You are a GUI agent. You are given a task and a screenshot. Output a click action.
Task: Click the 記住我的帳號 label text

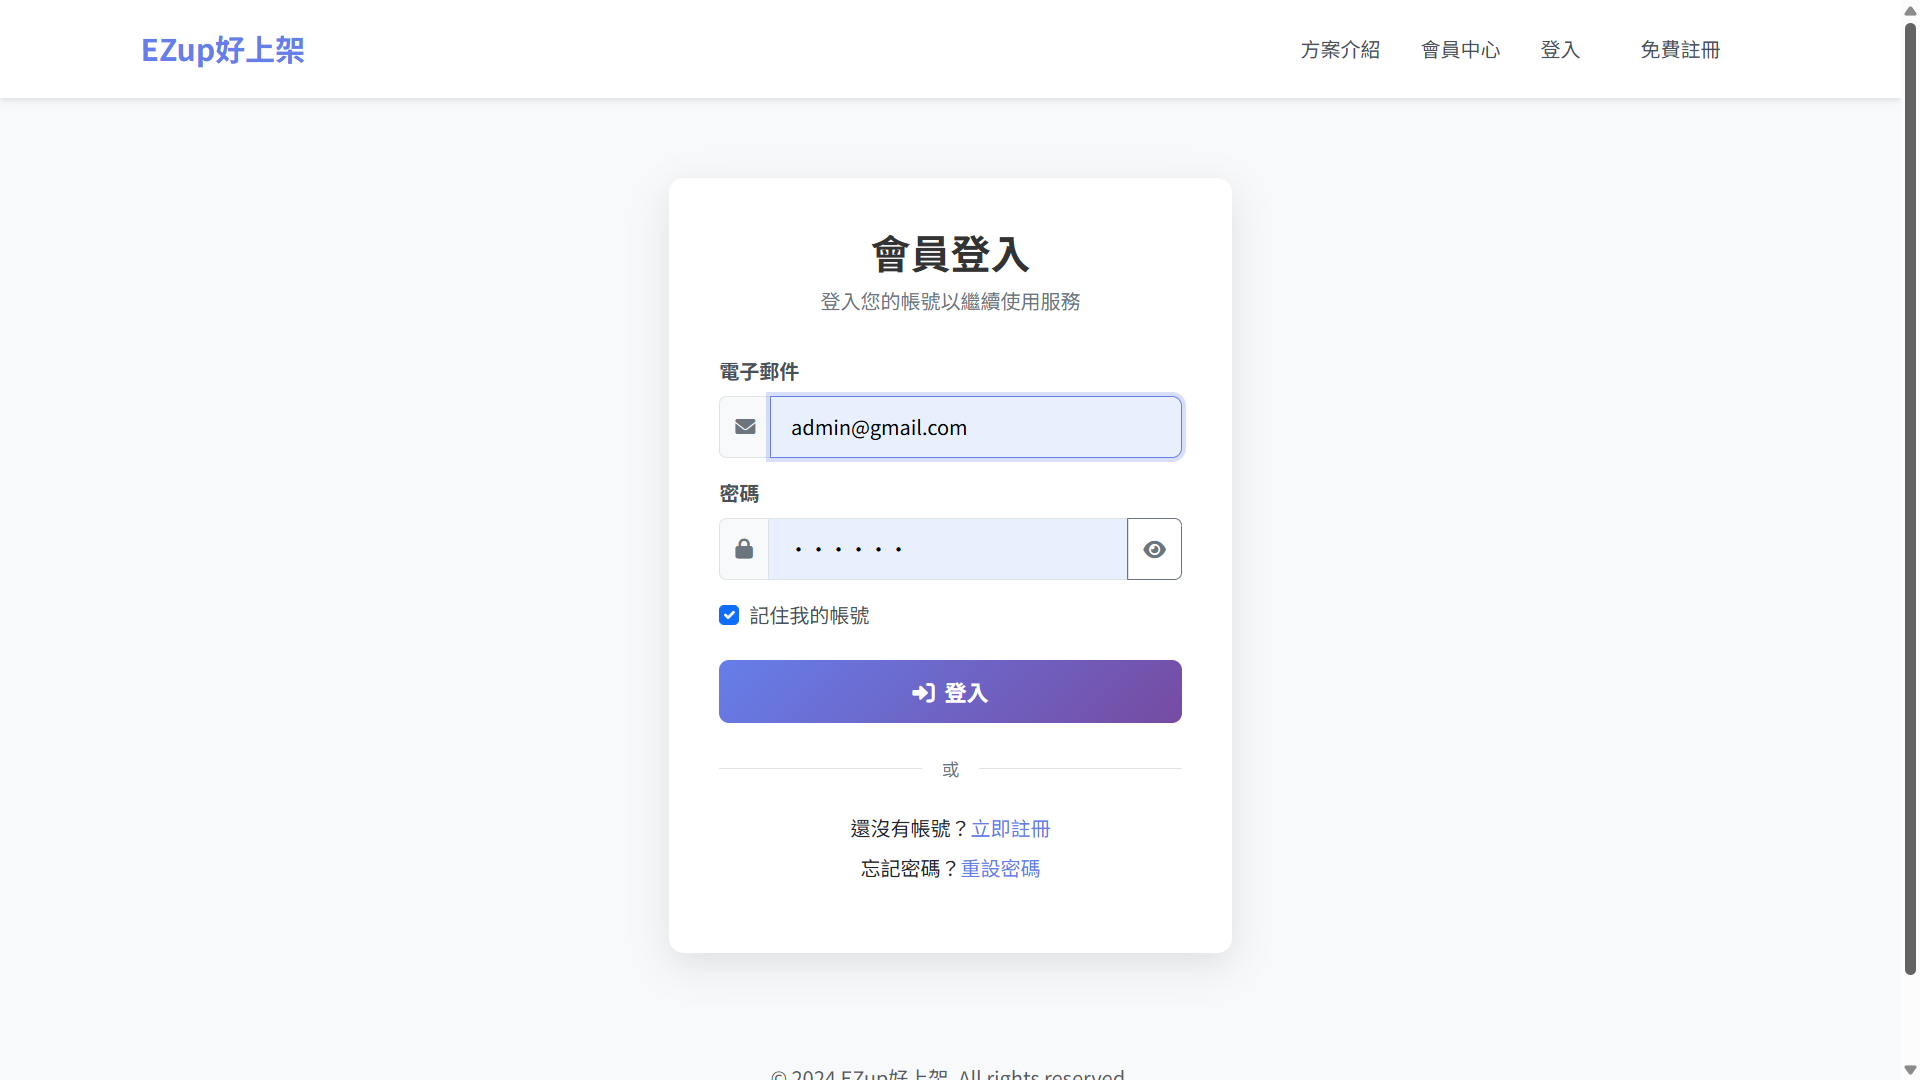(810, 616)
